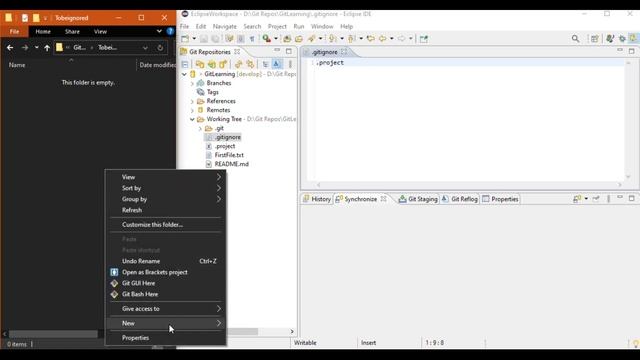Click Add existing Git repository icon
The height and width of the screenshot is (360, 640).
(200, 64)
